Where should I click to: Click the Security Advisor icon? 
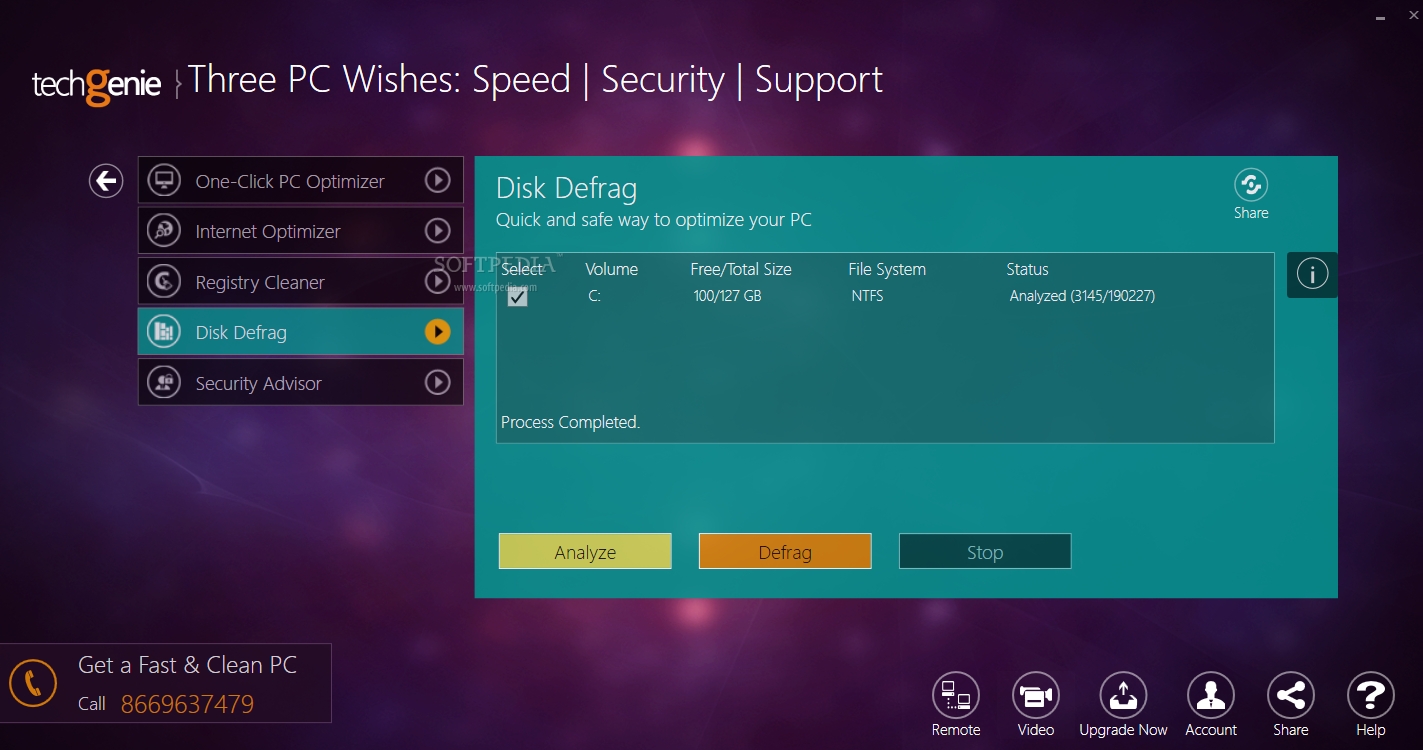point(164,383)
